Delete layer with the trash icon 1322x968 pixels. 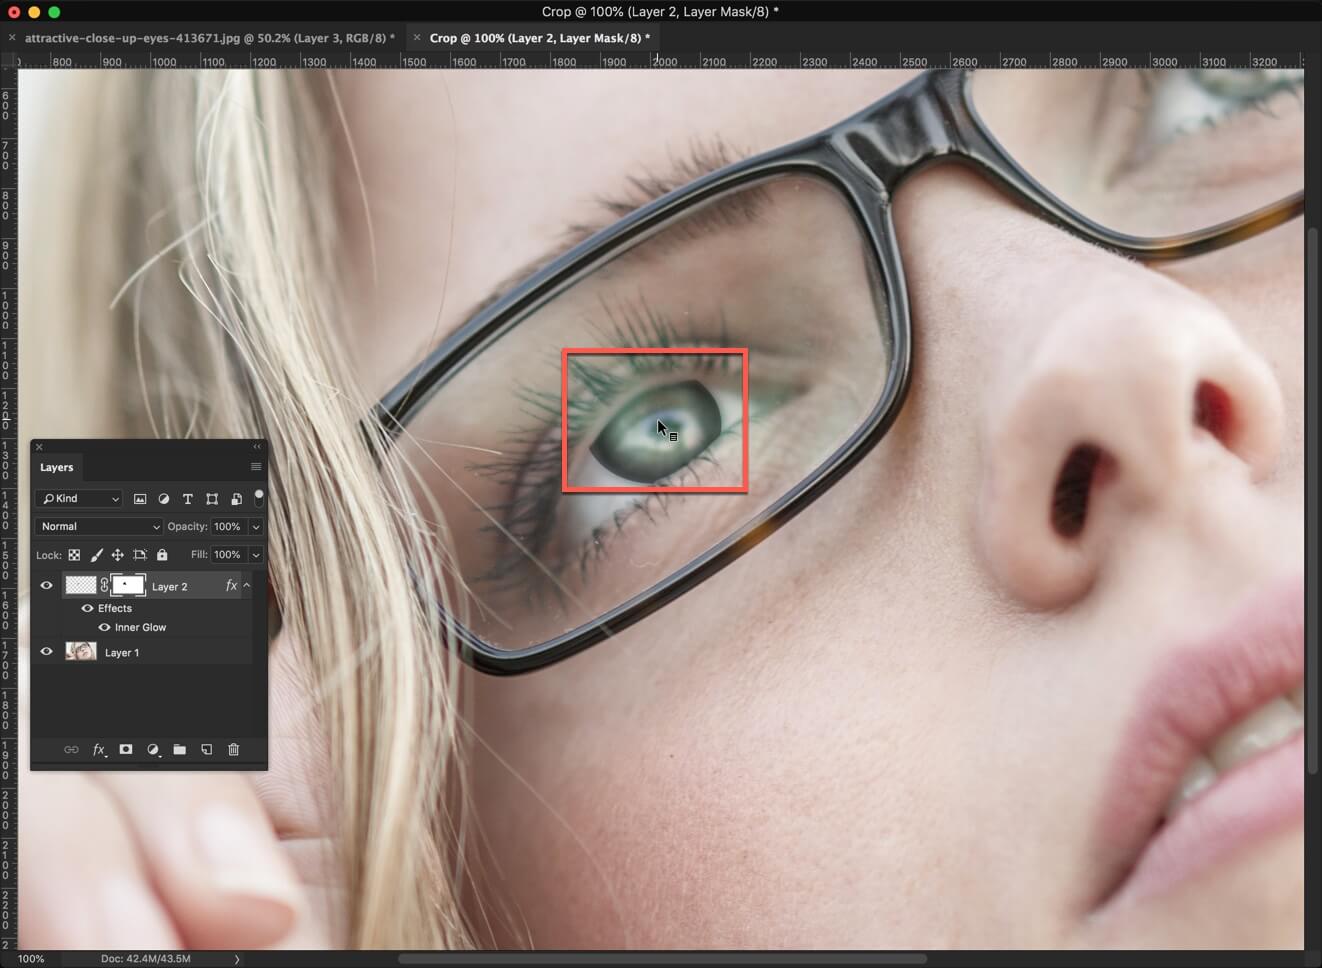coord(234,750)
